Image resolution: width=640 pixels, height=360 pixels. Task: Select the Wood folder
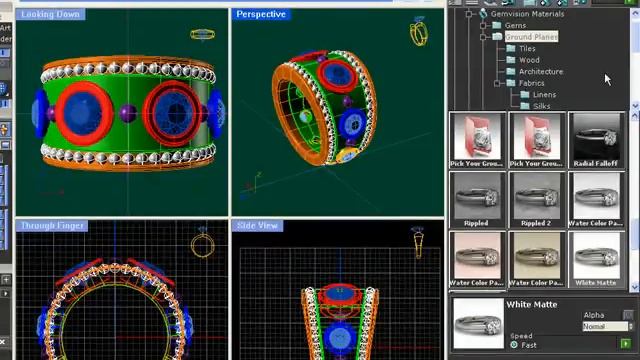[x=529, y=60]
